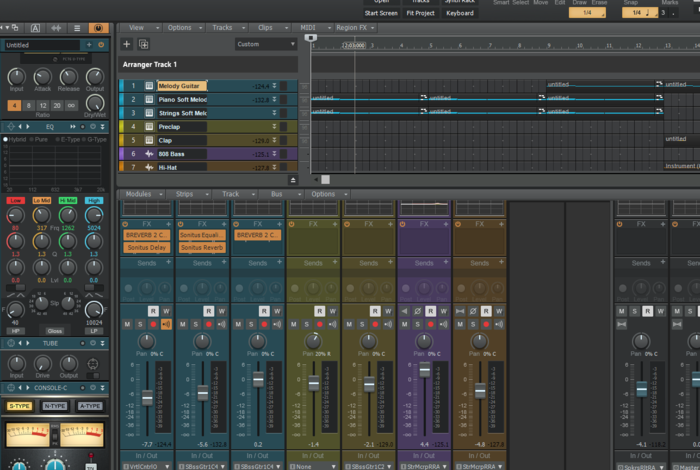
Task: Open the console Modules menu
Action: 142,194
